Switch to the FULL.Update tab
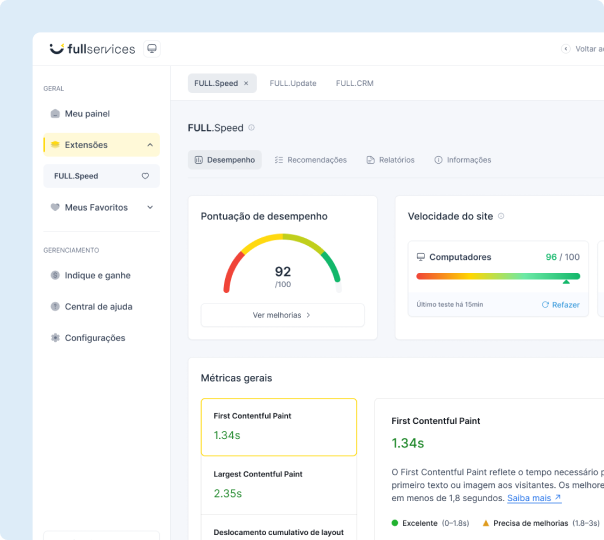The height and width of the screenshot is (540, 604). pos(292,83)
